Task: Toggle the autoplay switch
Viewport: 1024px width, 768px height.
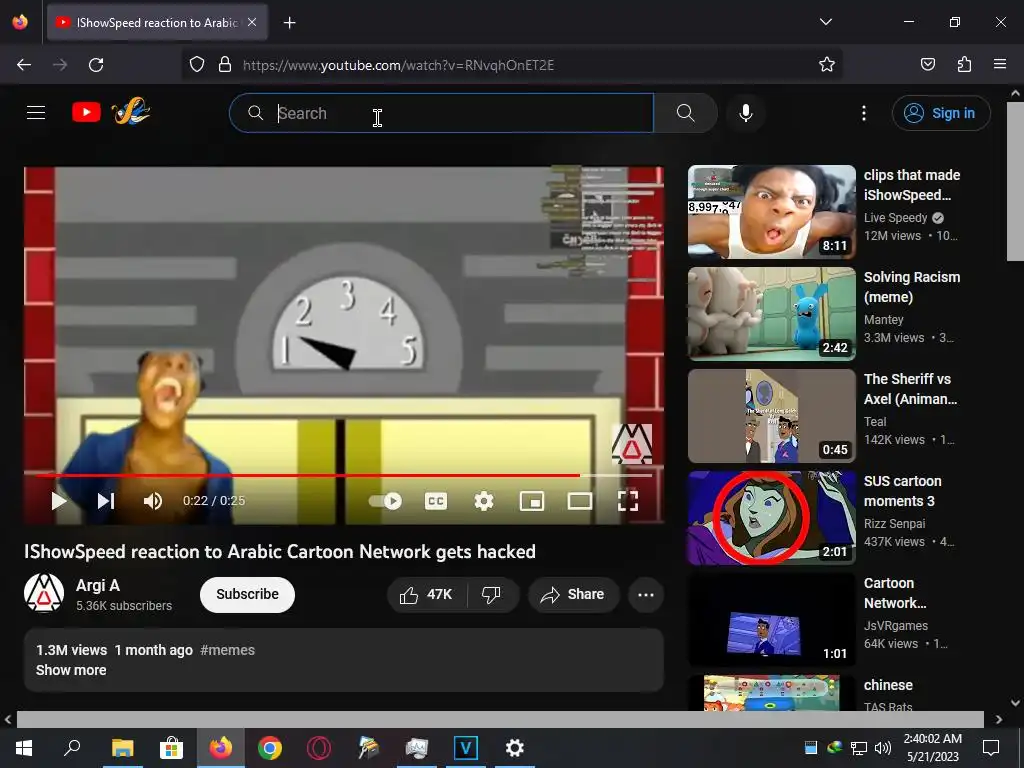Action: pos(385,501)
